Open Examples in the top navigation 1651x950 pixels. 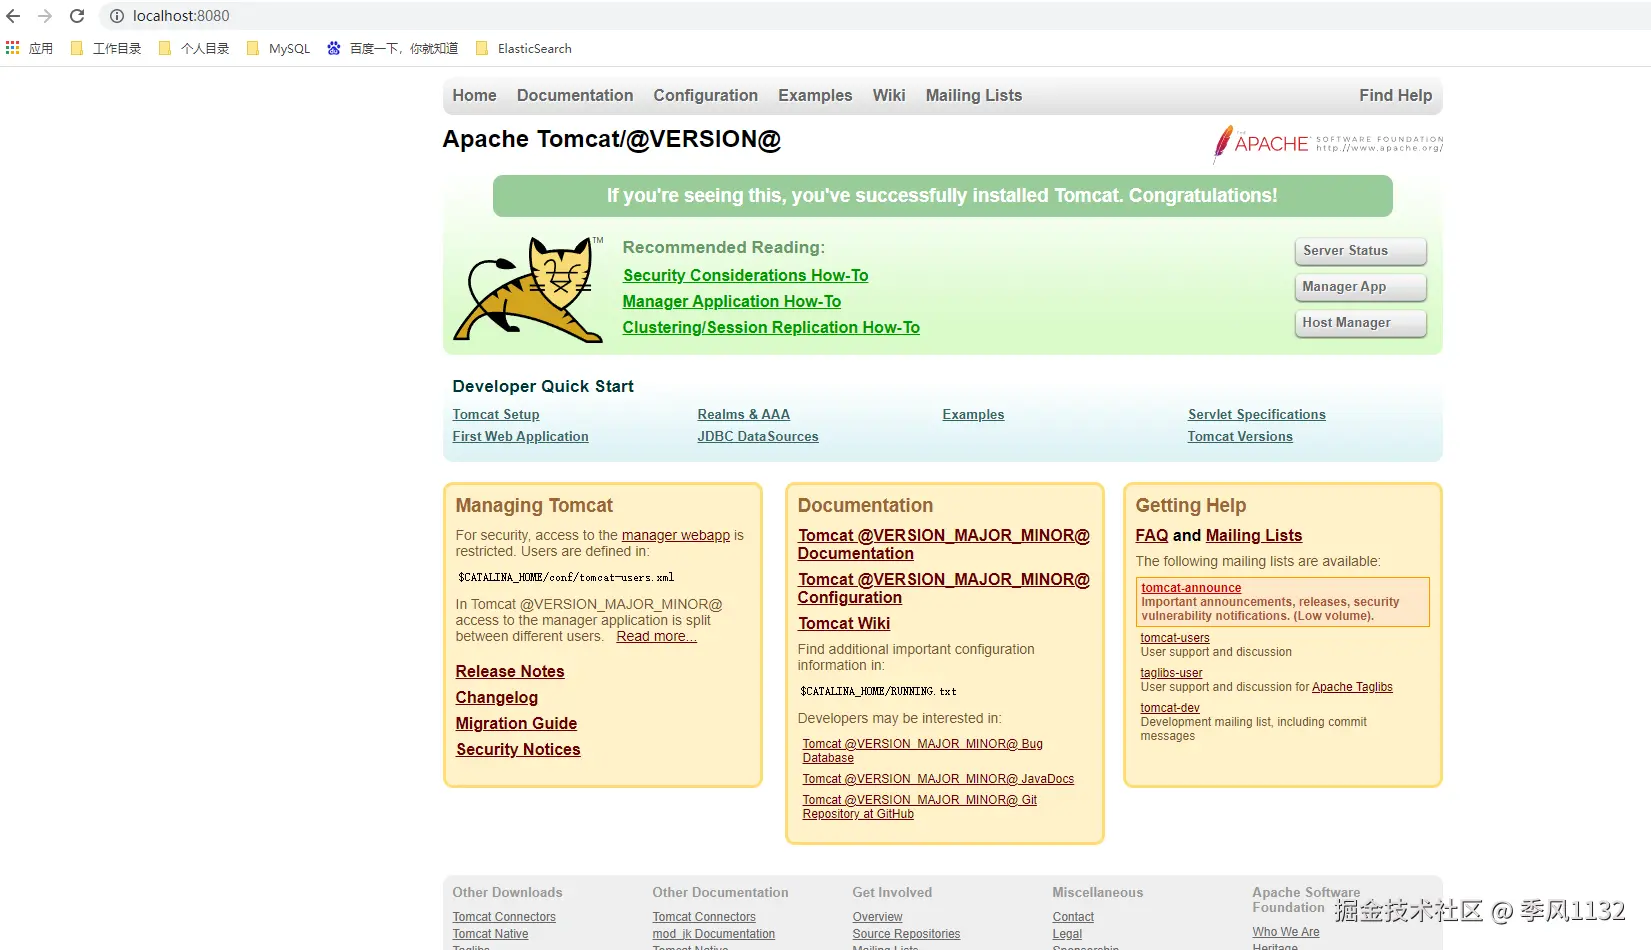pos(815,96)
